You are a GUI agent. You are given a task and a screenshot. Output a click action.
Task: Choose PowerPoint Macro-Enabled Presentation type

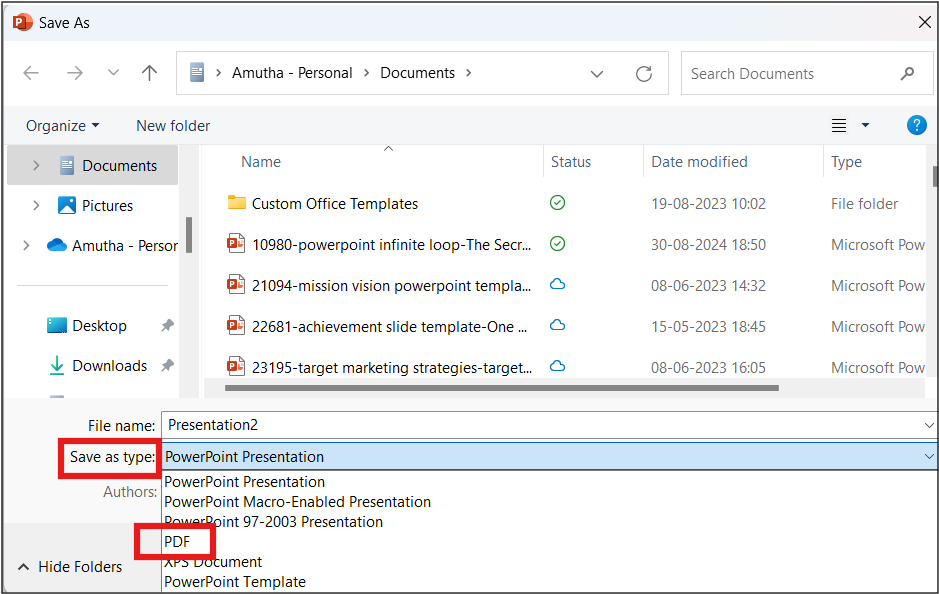pyautogui.click(x=297, y=502)
